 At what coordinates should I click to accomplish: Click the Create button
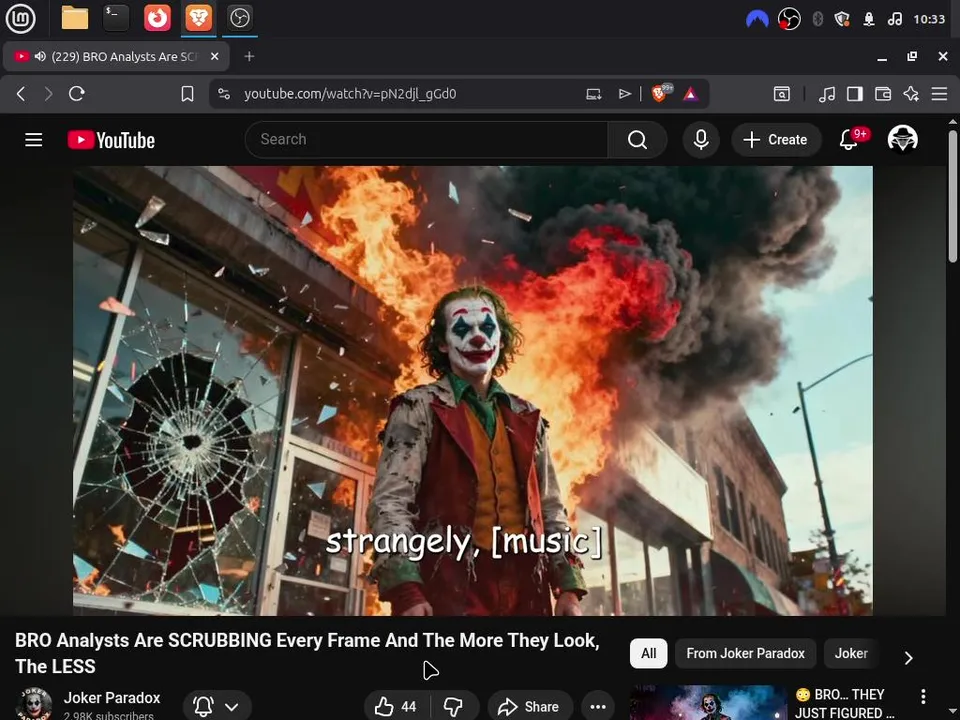click(x=776, y=140)
